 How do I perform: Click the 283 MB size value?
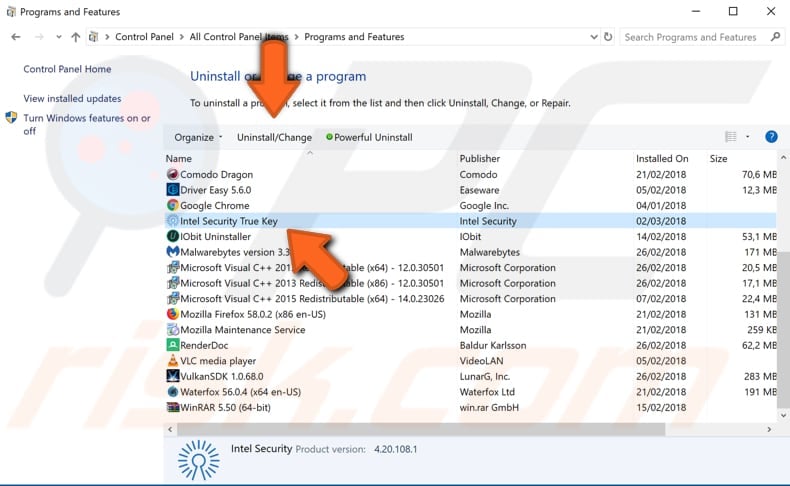[x=760, y=376]
